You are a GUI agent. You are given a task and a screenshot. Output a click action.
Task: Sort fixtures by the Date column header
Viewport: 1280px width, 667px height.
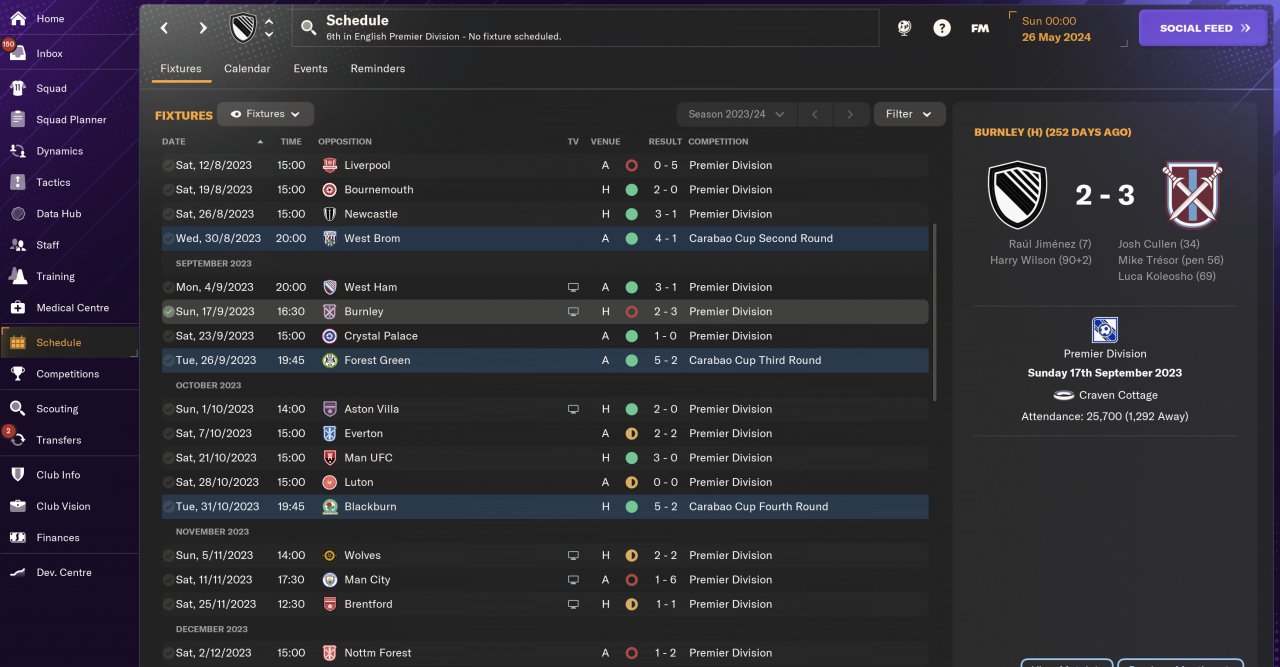pos(174,142)
